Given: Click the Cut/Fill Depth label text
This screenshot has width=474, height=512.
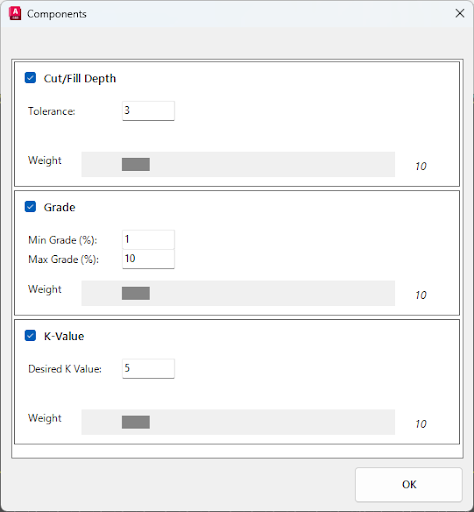Looking at the screenshot, I should tap(80, 78).
